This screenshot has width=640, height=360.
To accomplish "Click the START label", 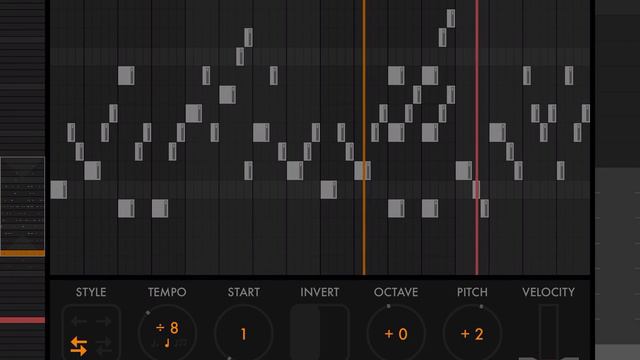I will coord(243,292).
